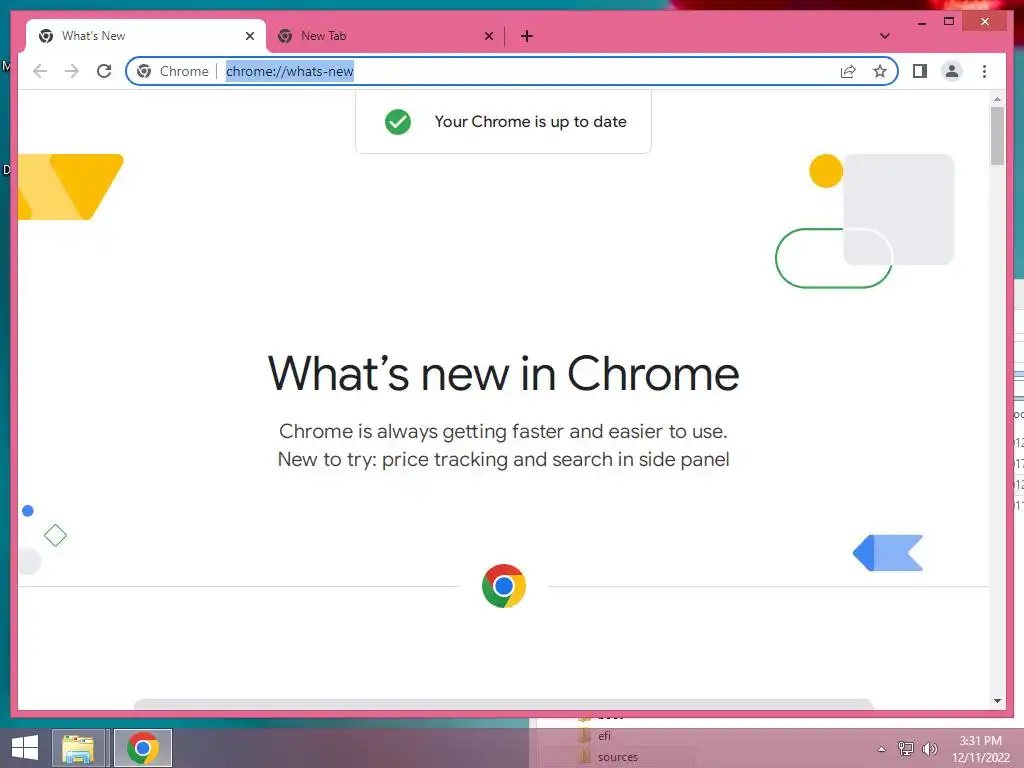Screen dimensions: 1024x768
Task: Close the New Tab tab
Action: (488, 36)
